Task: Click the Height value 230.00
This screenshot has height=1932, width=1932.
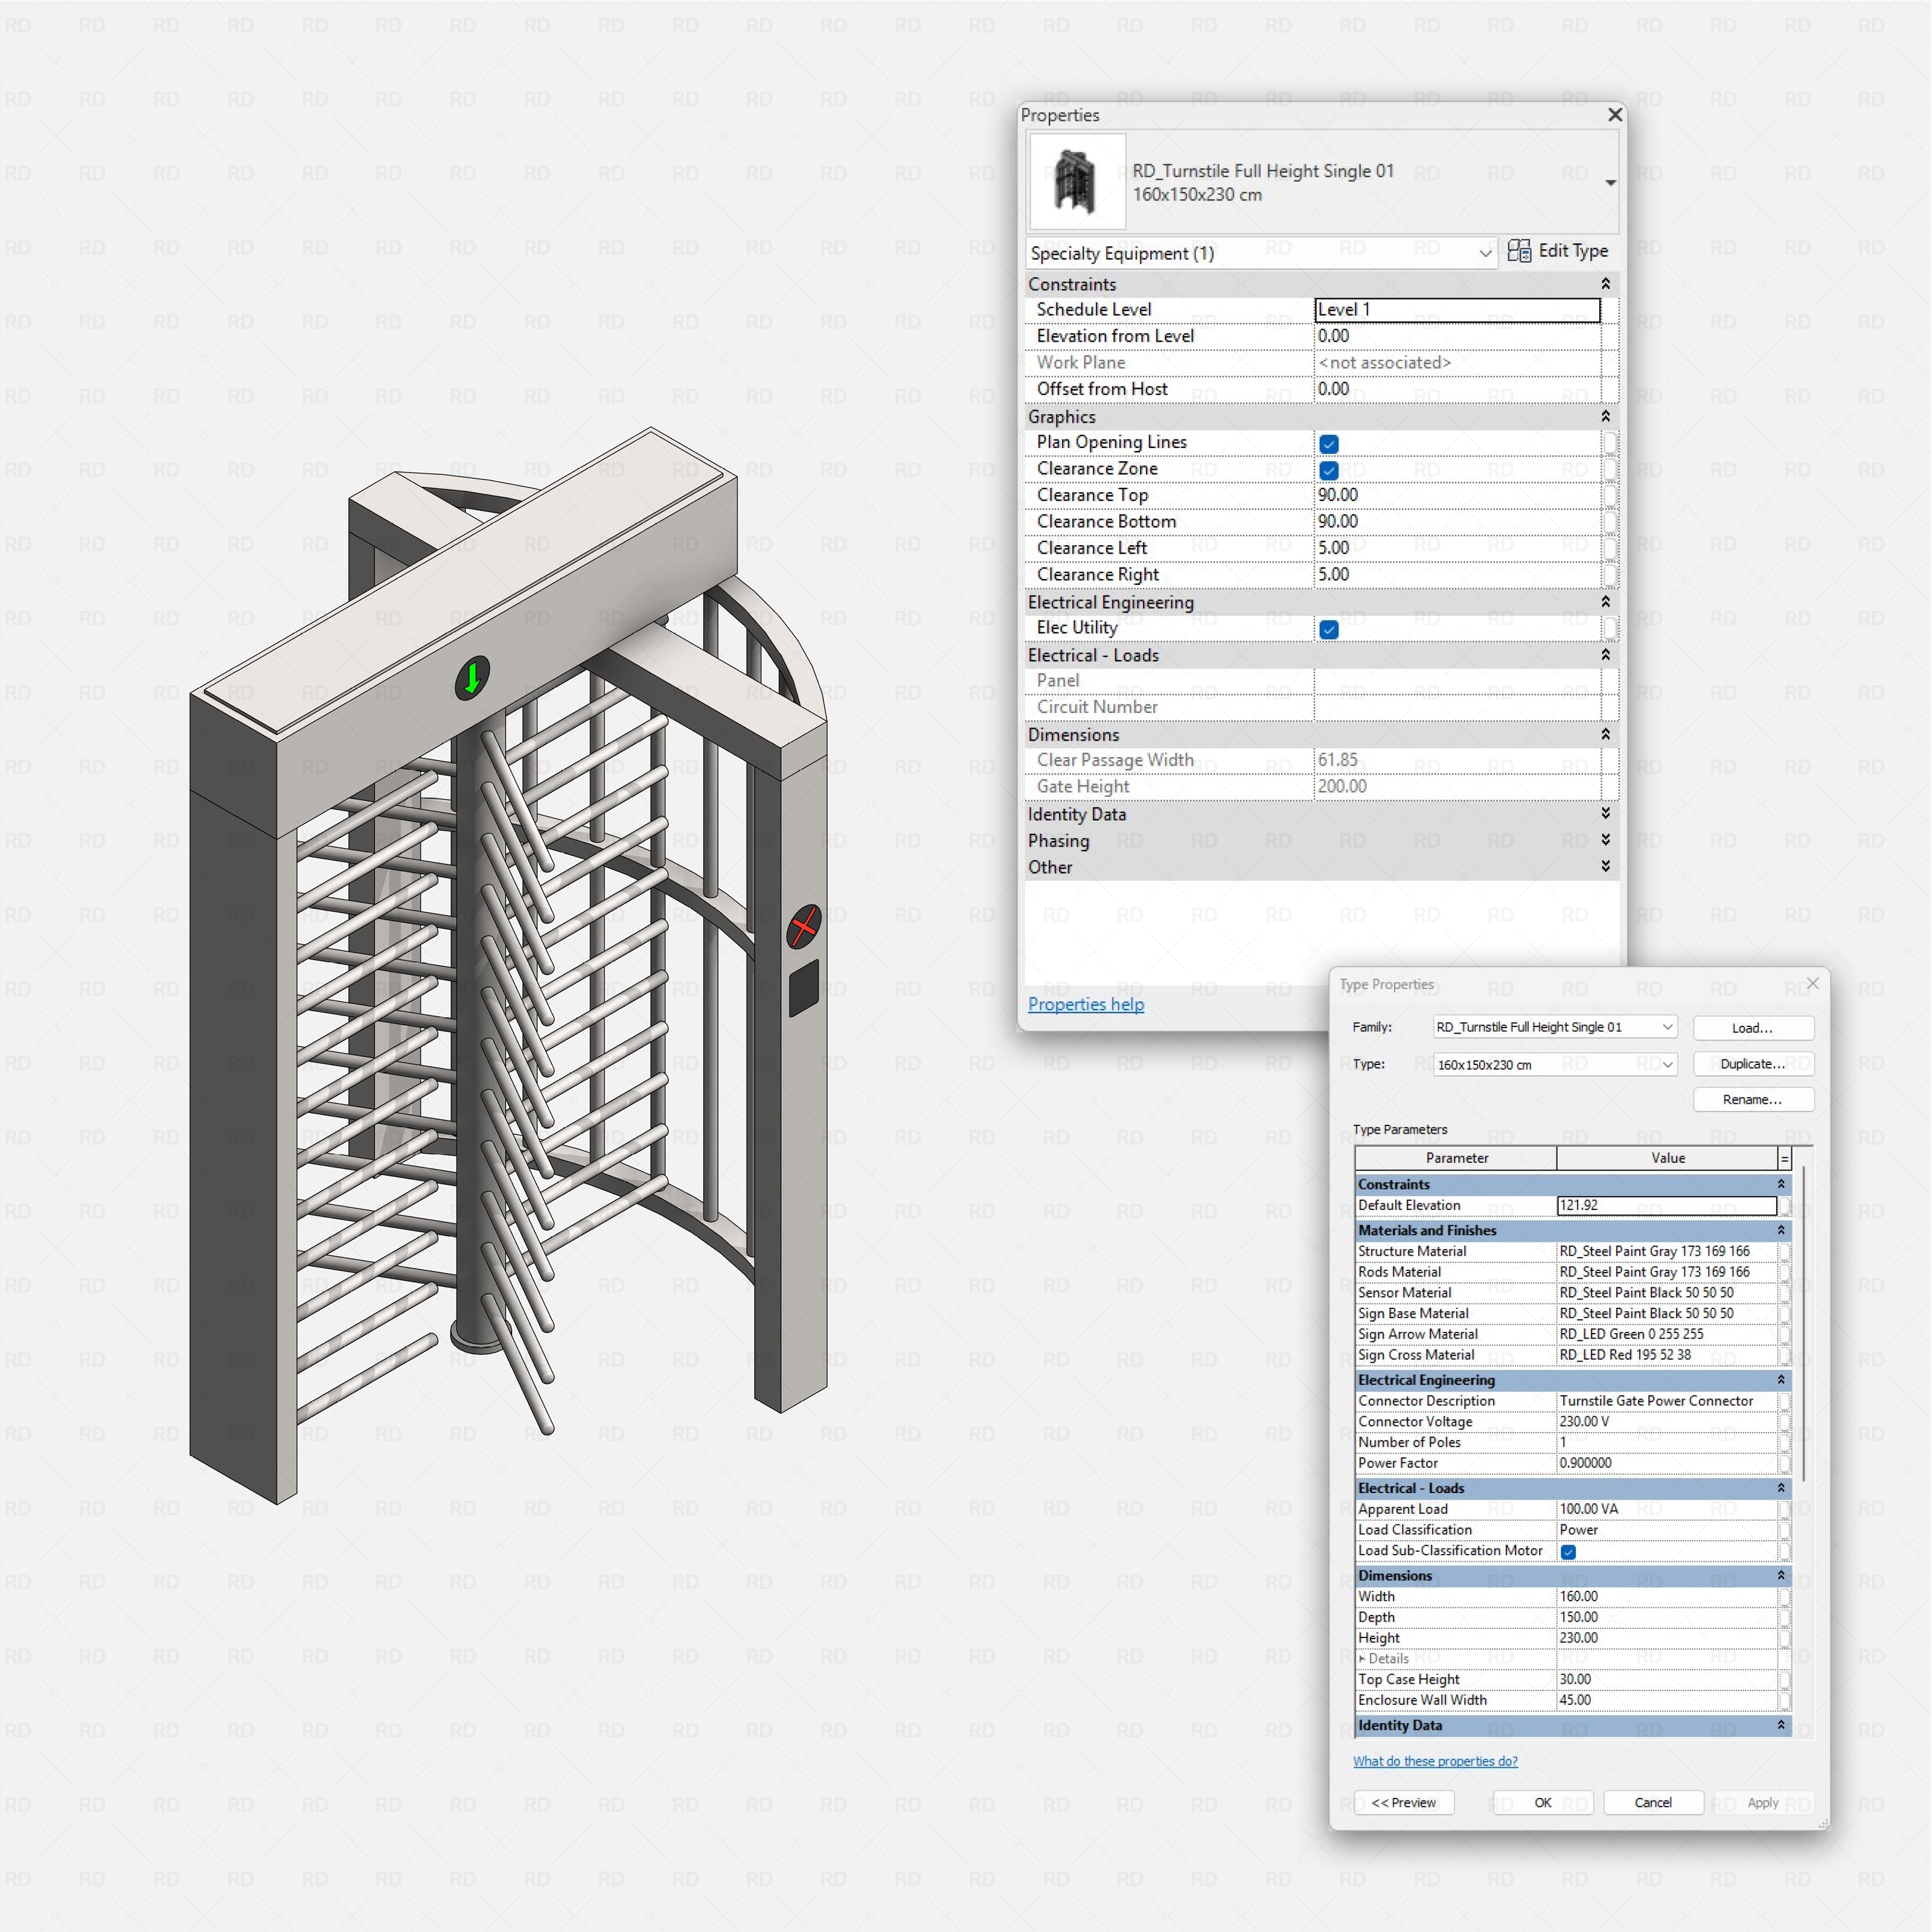Action: point(1666,1638)
